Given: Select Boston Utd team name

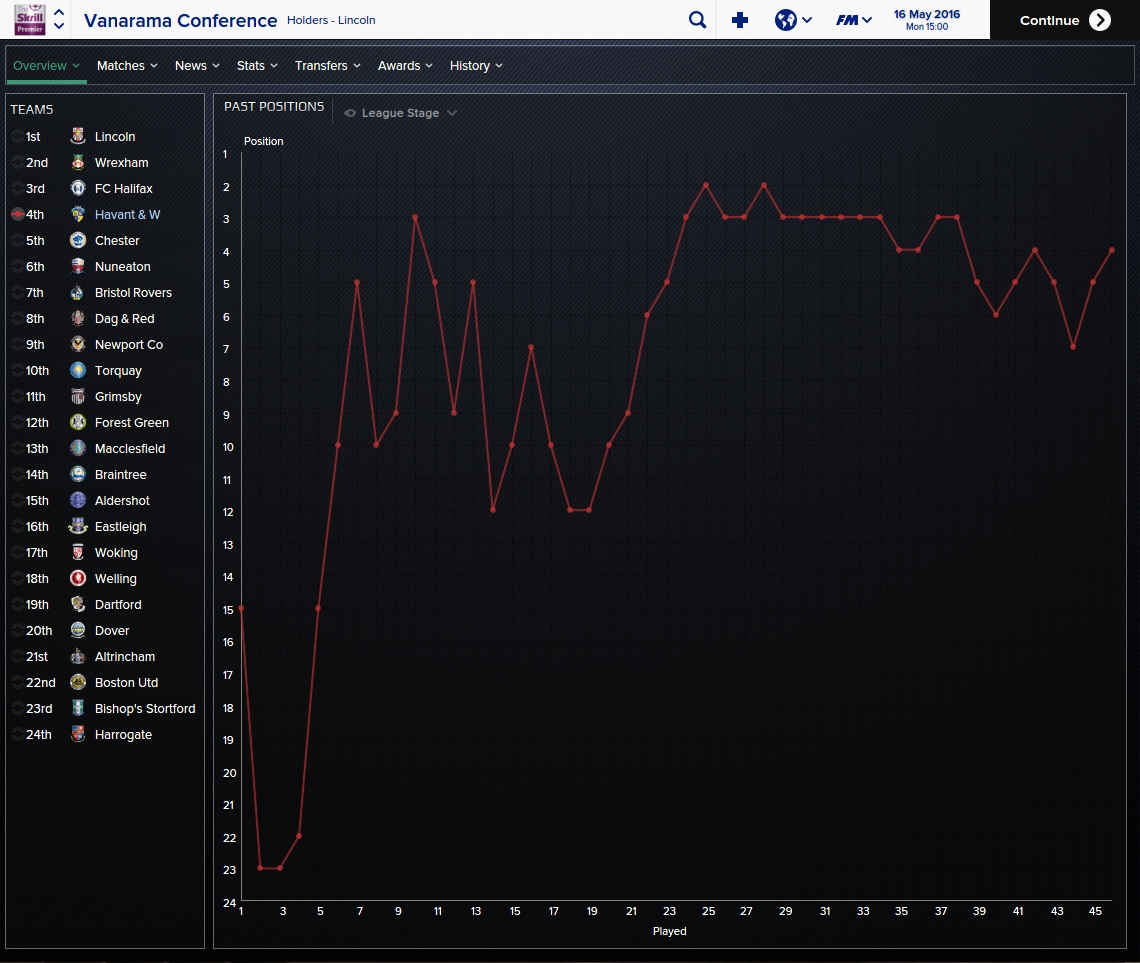Looking at the screenshot, I should pyautogui.click(x=127, y=682).
